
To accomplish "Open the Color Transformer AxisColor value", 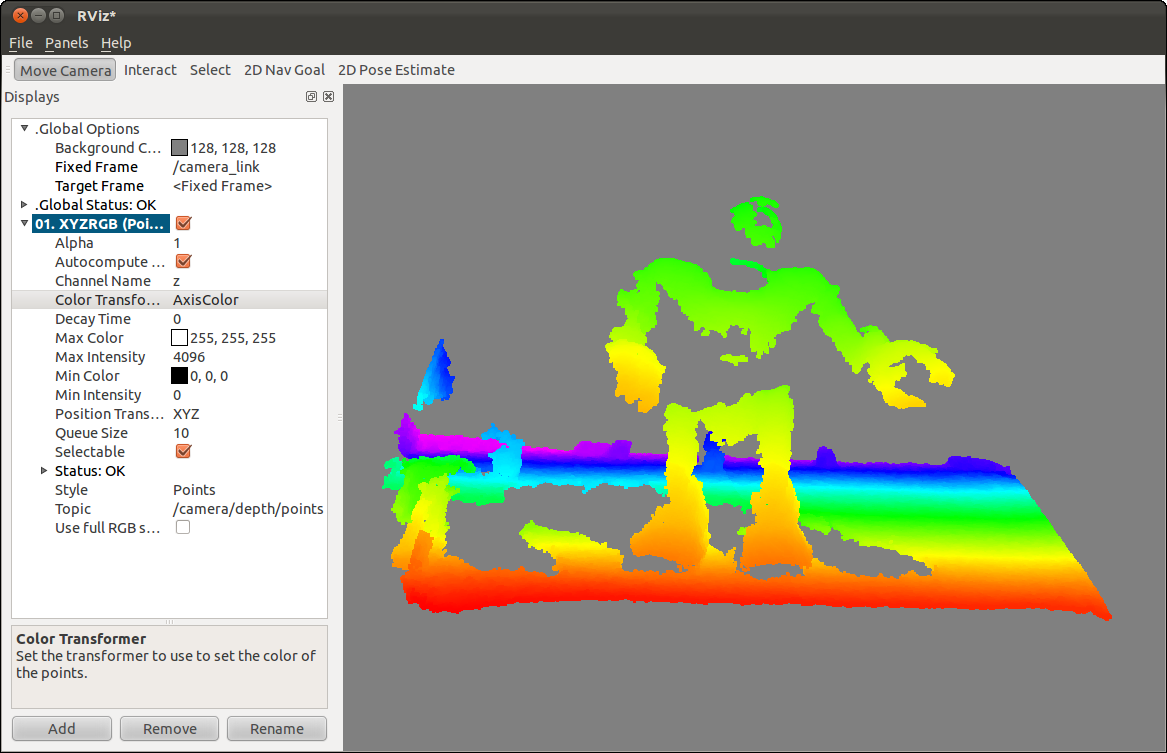I will 206,300.
